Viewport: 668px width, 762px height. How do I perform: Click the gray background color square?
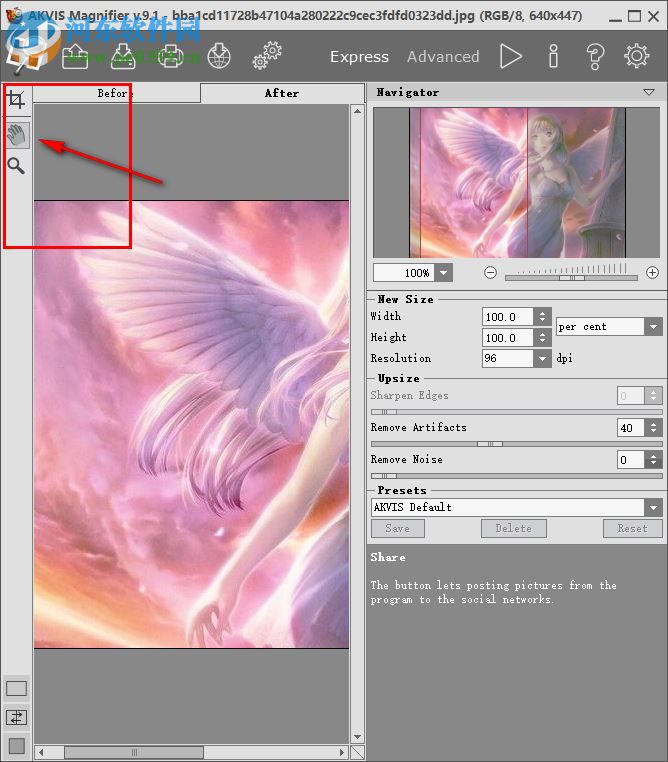click(17, 745)
